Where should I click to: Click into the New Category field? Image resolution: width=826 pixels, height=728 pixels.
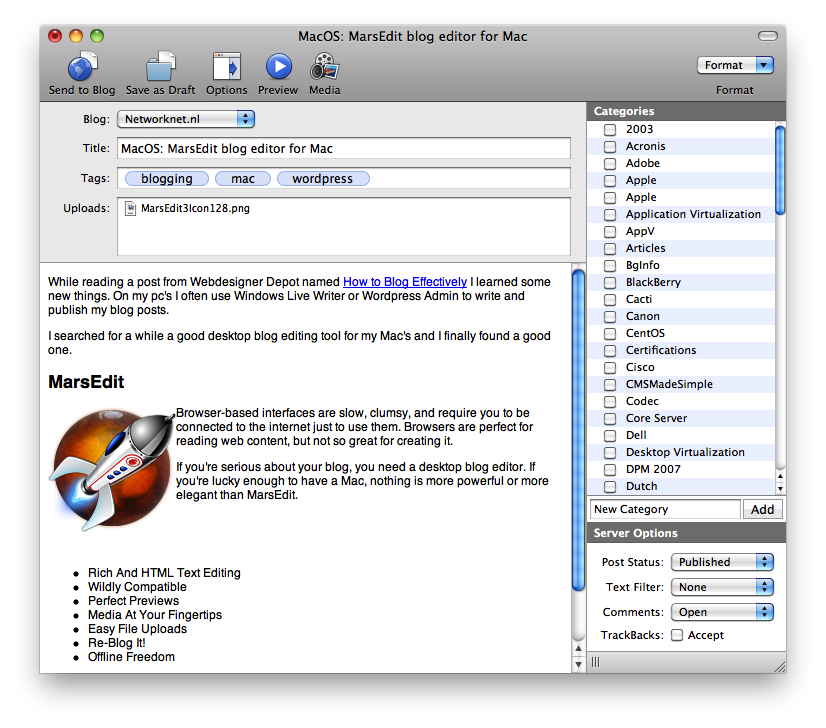click(x=665, y=509)
